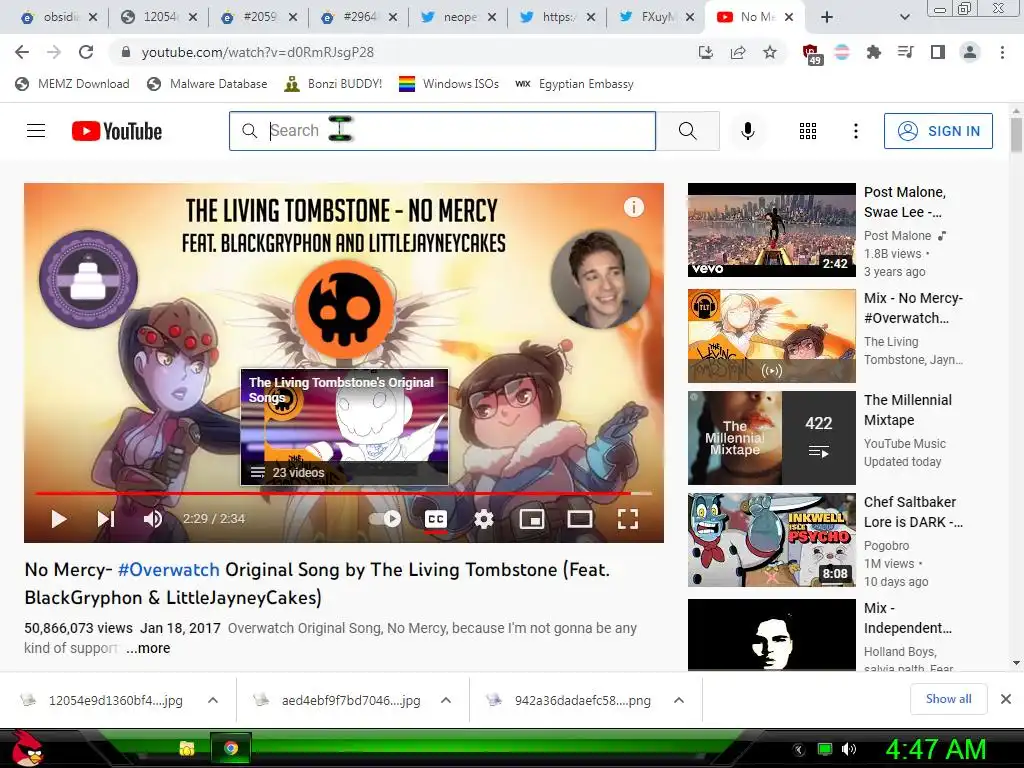Switch to the #2059 browser tab

(259, 17)
